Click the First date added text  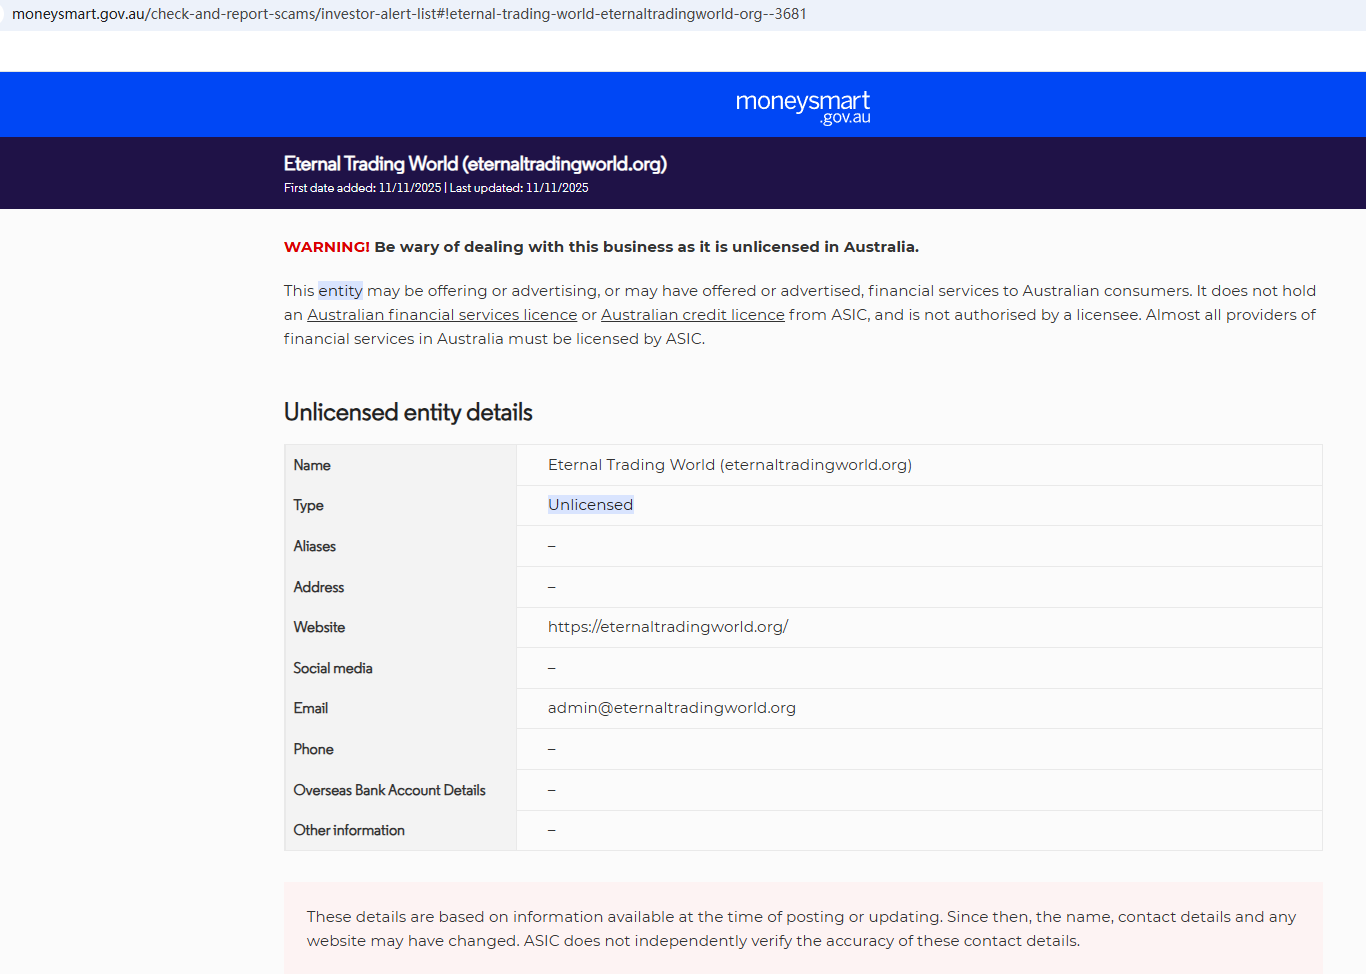[x=362, y=188]
